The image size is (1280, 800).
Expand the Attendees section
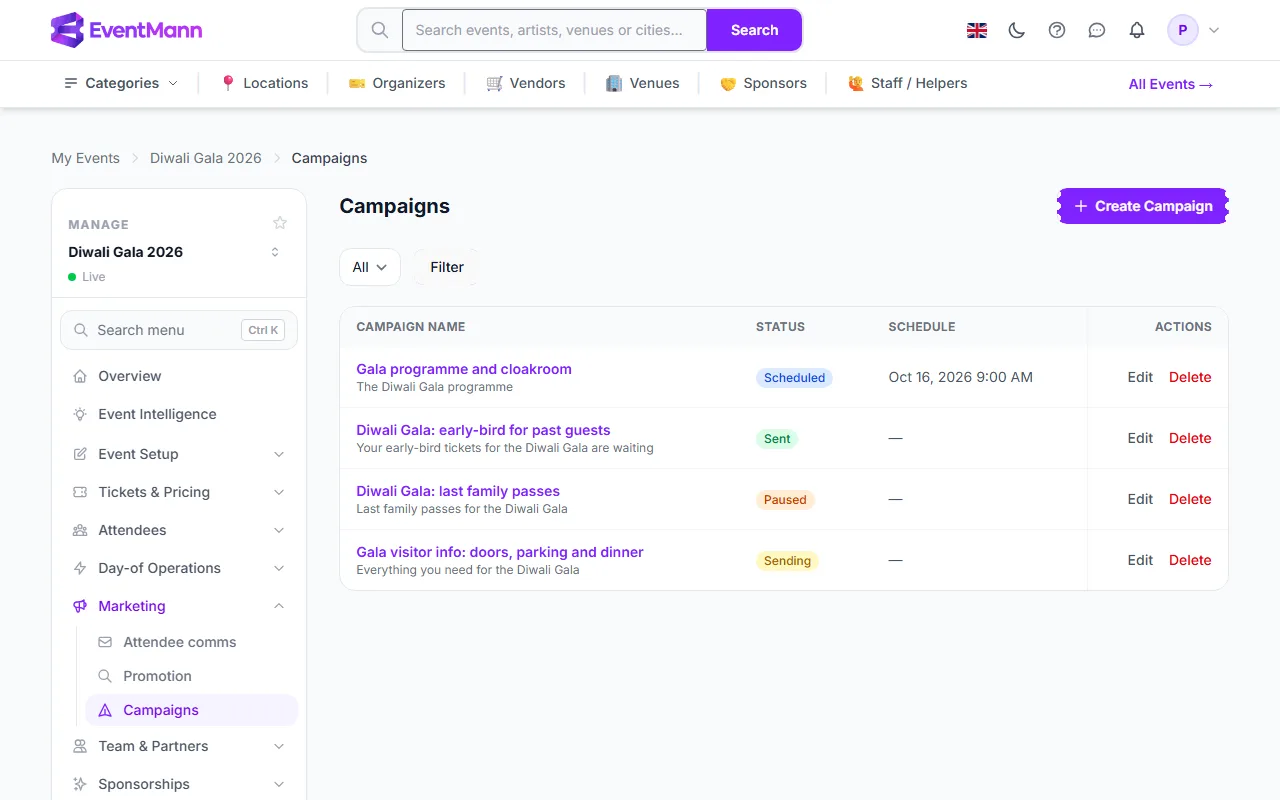[179, 530]
